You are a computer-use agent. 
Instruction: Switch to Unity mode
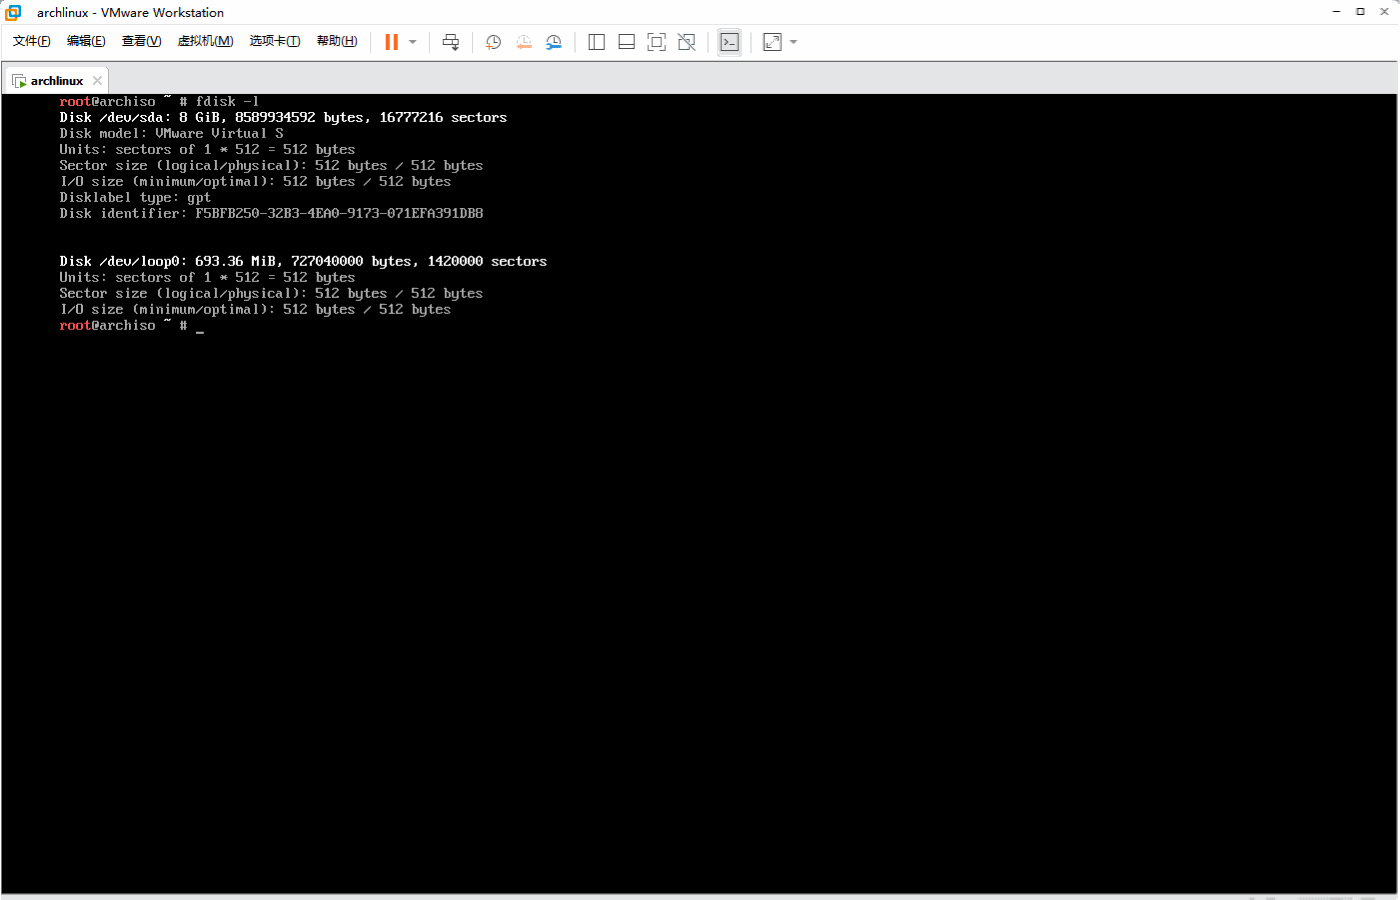point(686,41)
